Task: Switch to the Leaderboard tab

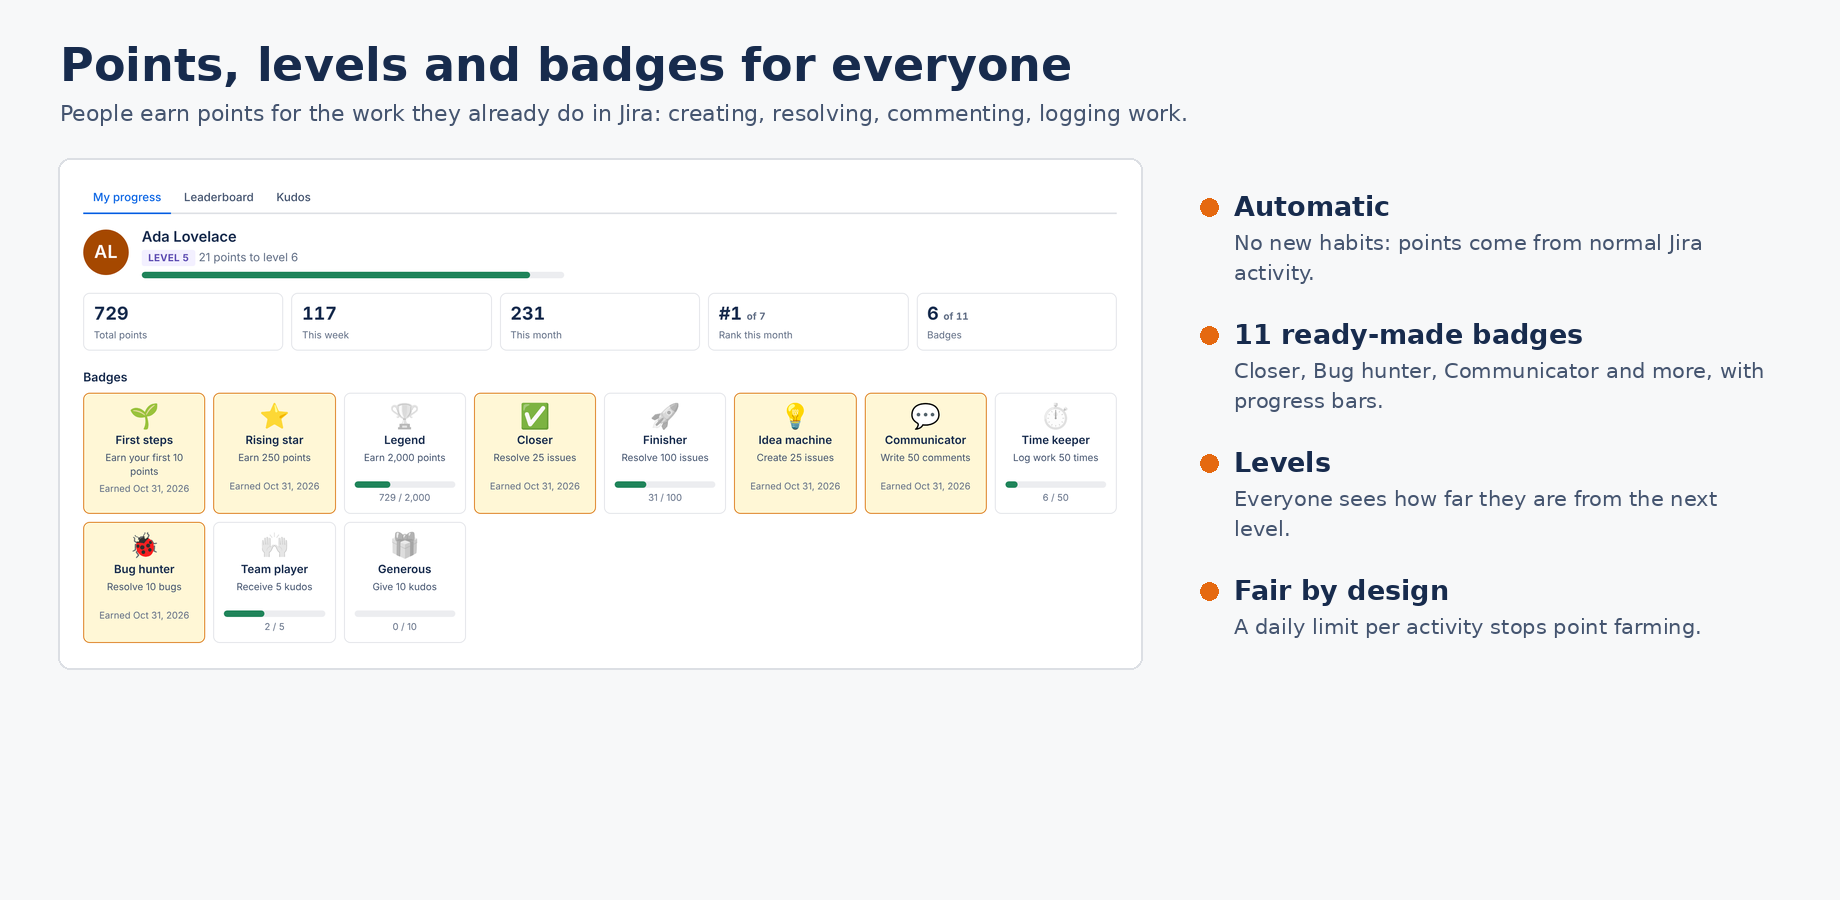Action: (218, 197)
